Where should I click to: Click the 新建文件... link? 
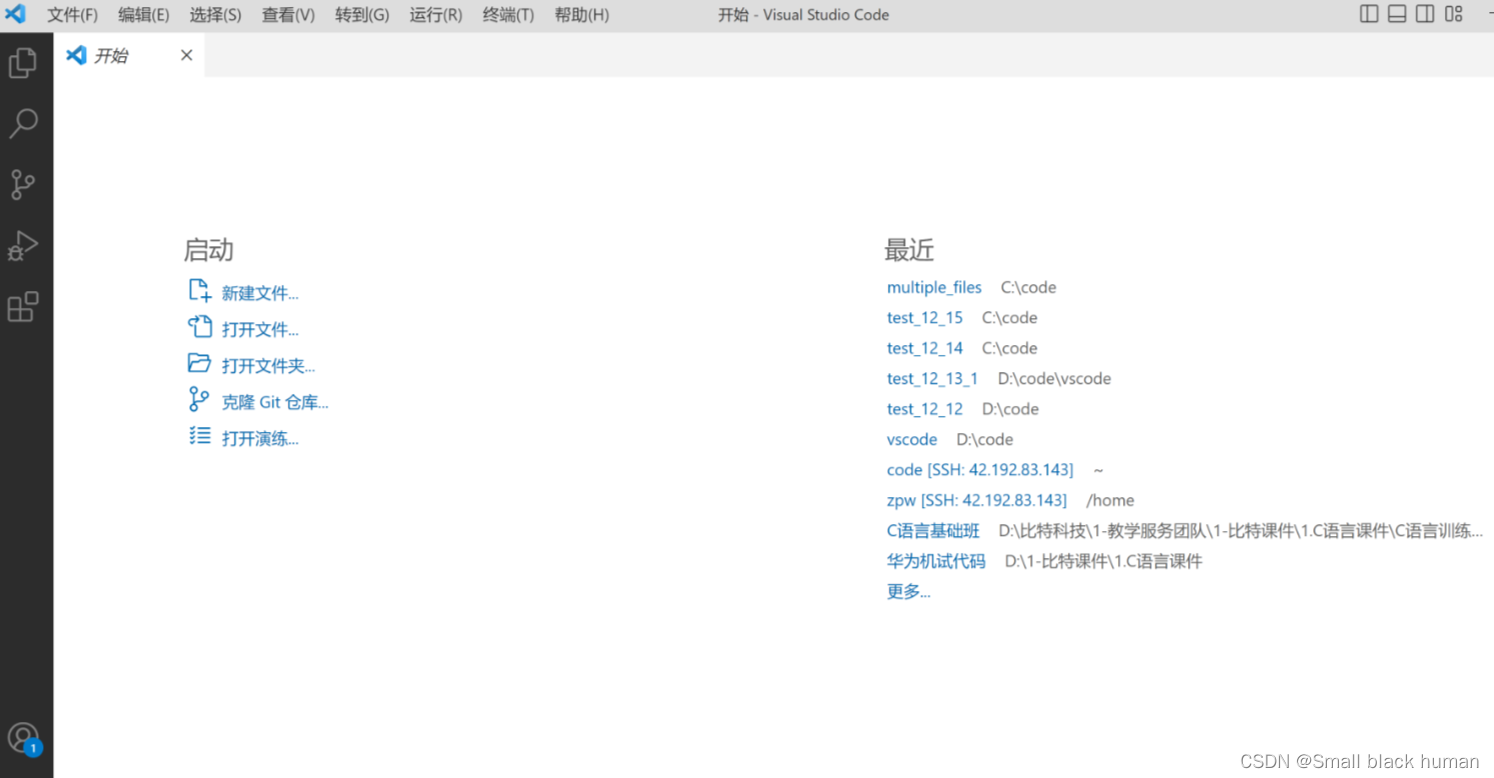[x=260, y=293]
